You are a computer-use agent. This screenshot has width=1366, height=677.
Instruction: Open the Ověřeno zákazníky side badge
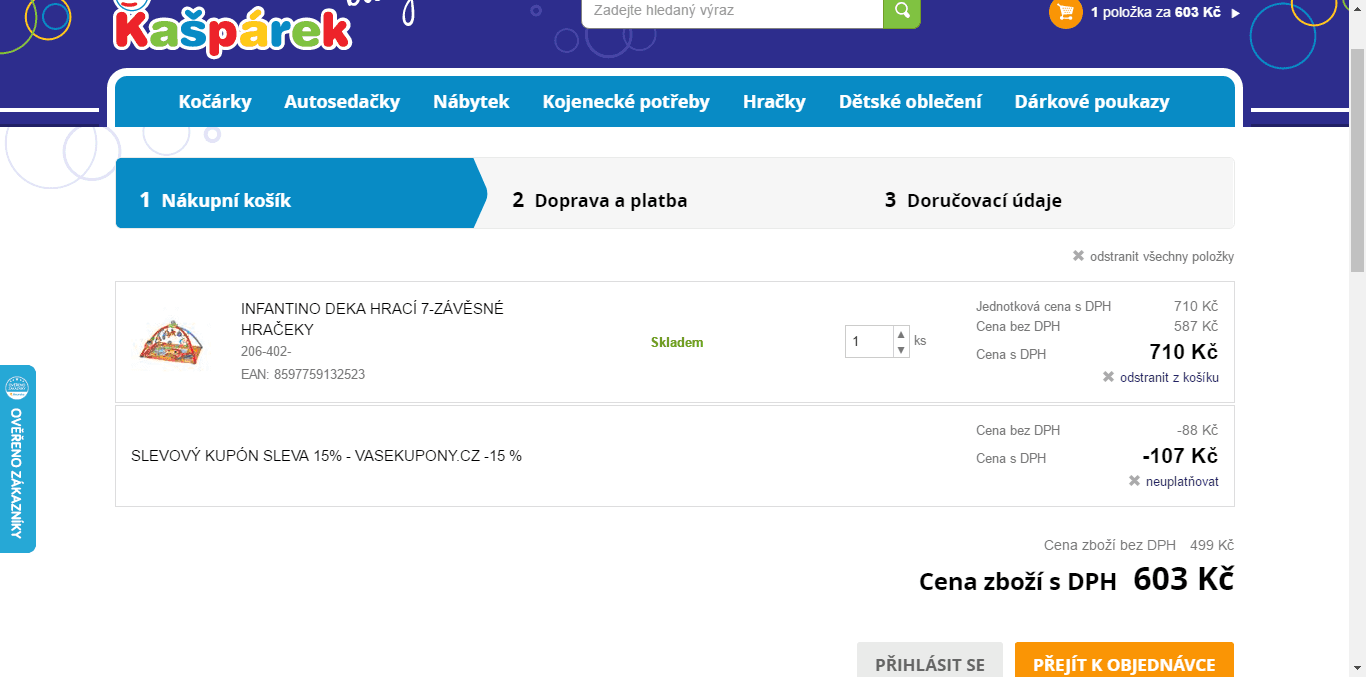pyautogui.click(x=17, y=459)
